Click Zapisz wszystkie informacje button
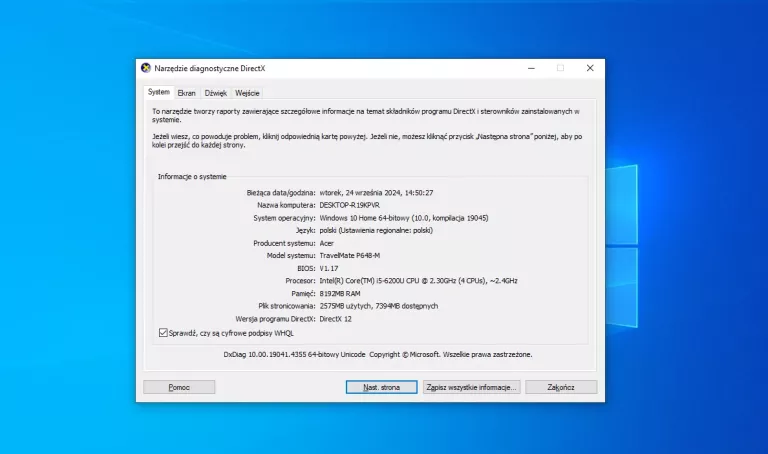 click(471, 387)
